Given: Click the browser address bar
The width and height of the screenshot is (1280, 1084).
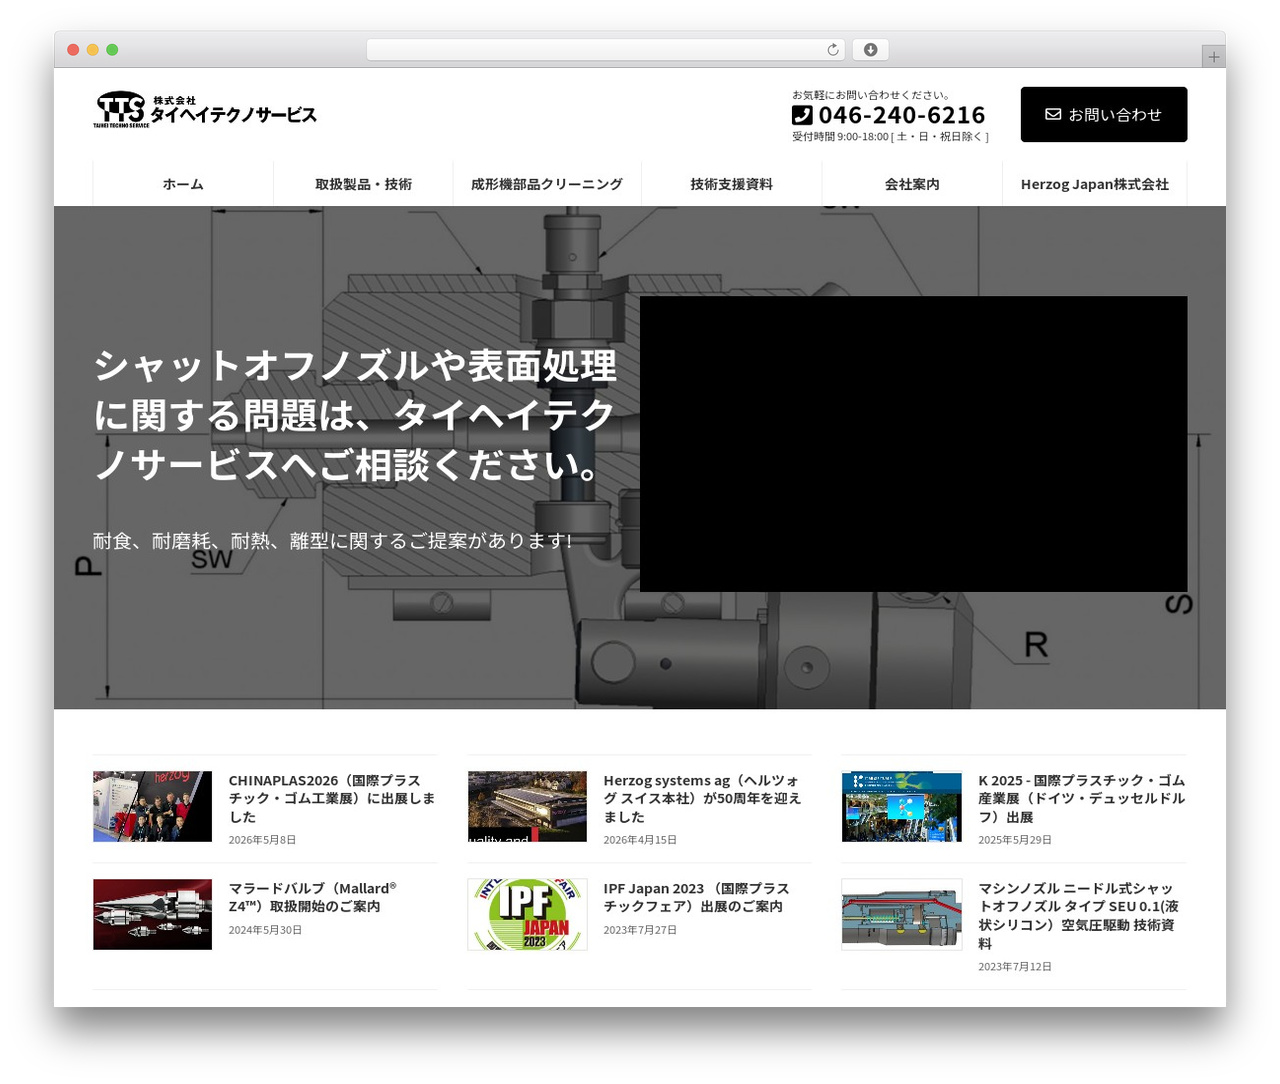Looking at the screenshot, I should [606, 50].
